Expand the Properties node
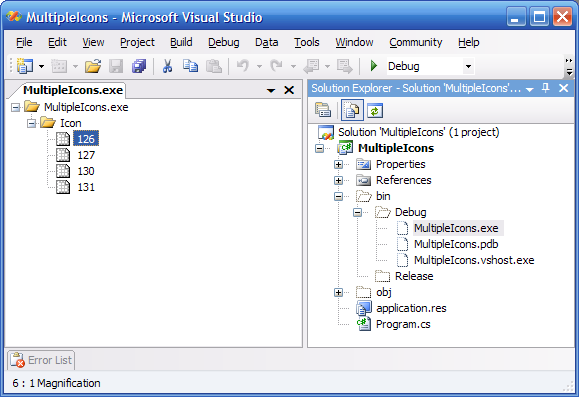The height and width of the screenshot is (397, 579). click(338, 164)
